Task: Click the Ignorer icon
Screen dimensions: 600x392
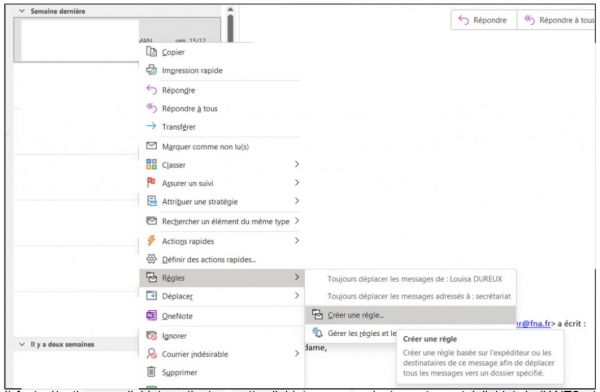Action: (x=152, y=335)
